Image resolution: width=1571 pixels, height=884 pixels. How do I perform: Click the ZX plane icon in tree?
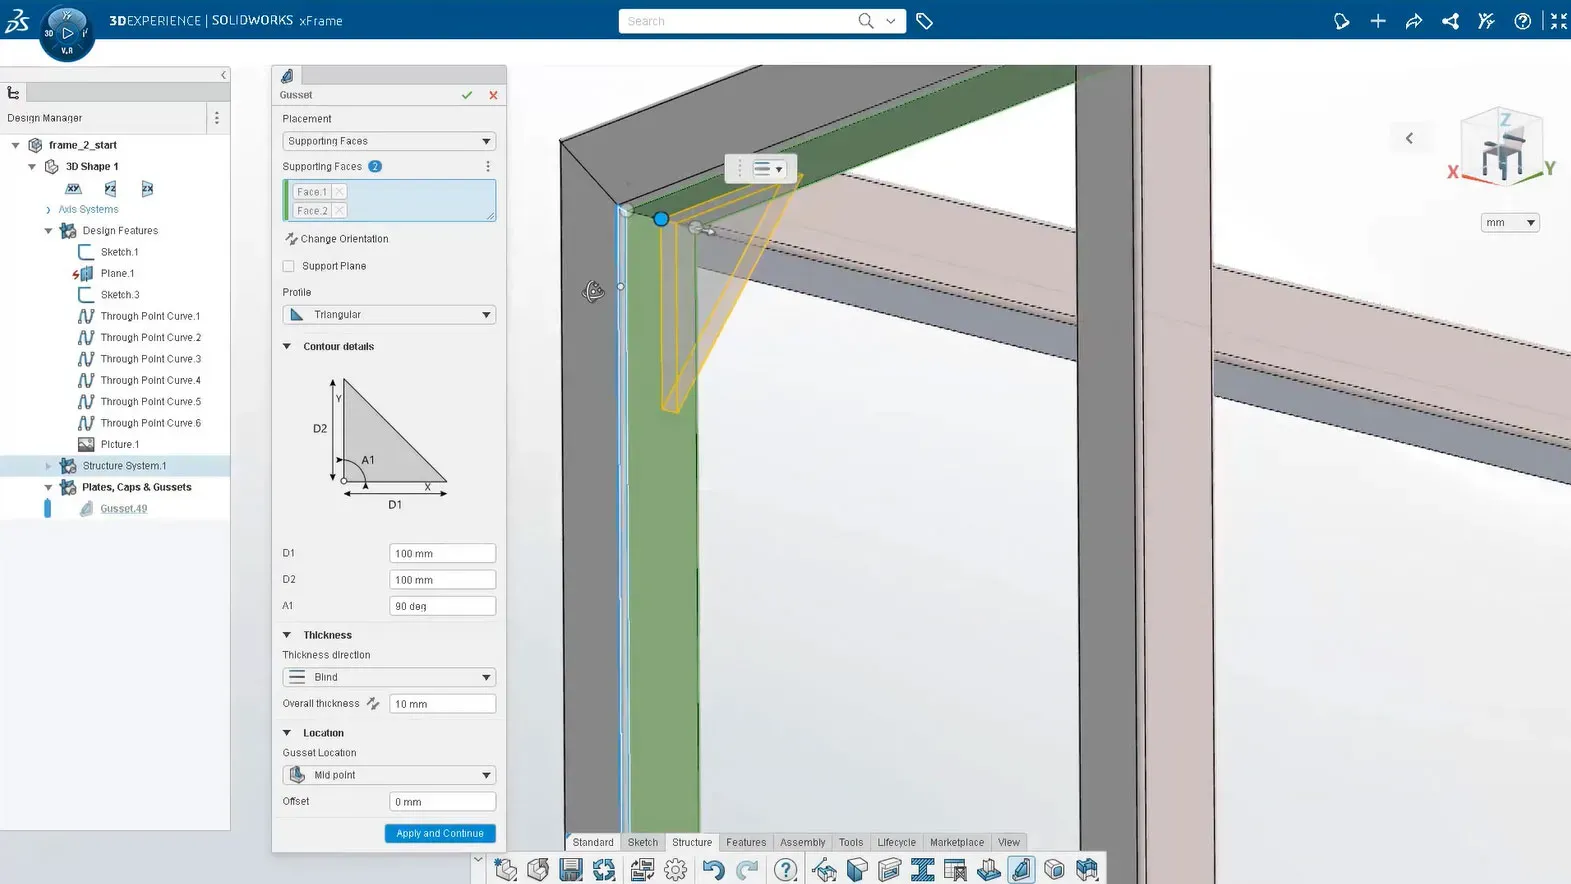(x=147, y=188)
